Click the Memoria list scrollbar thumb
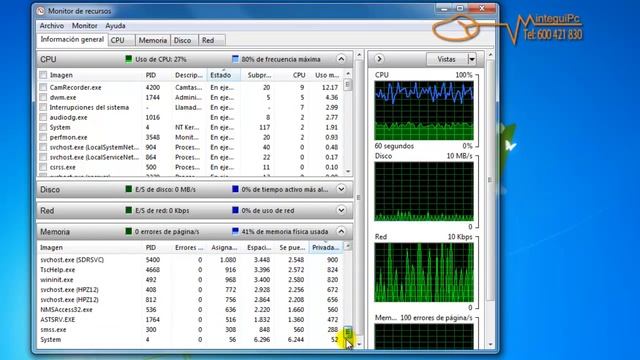The height and width of the screenshot is (360, 640). [x=348, y=332]
